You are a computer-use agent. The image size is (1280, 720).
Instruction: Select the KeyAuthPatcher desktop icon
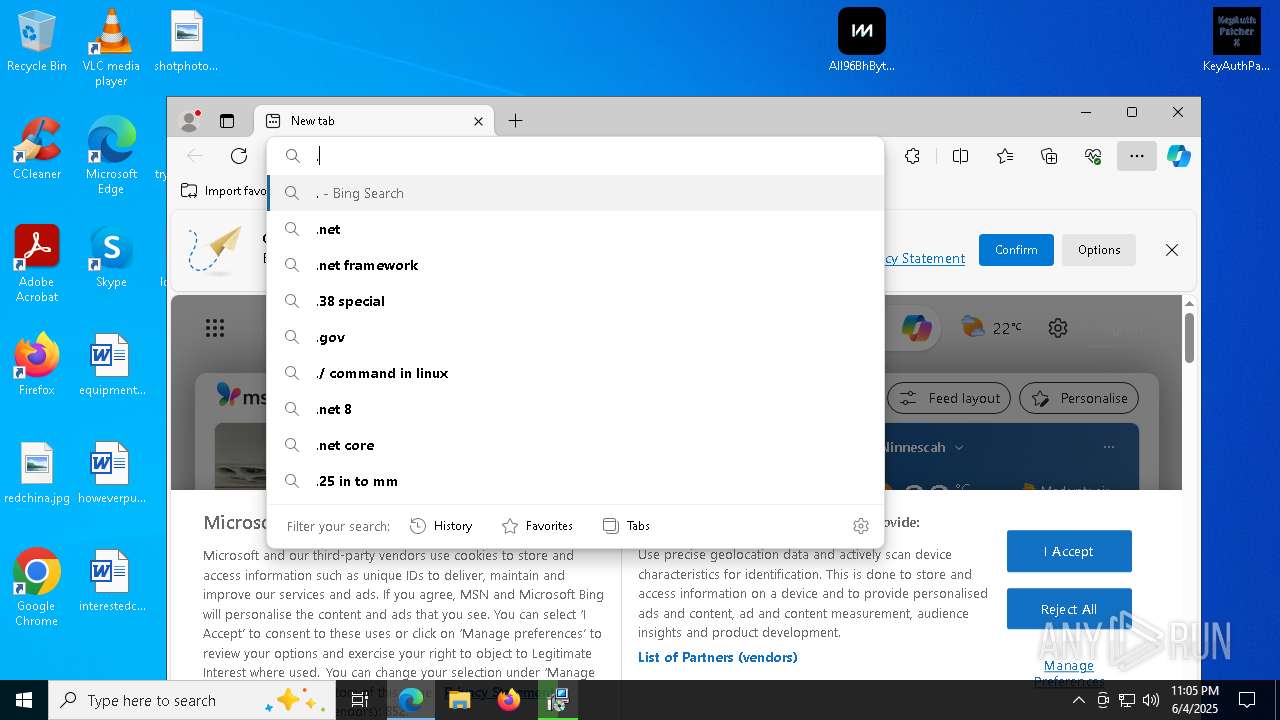1236,40
